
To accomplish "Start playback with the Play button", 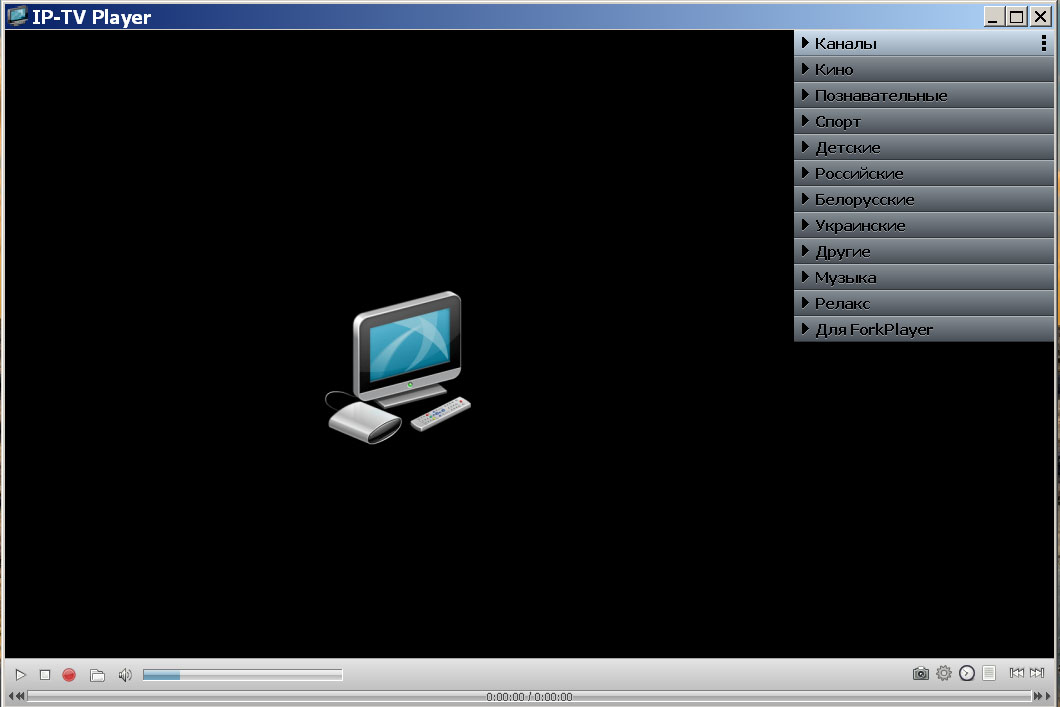I will 20,675.
